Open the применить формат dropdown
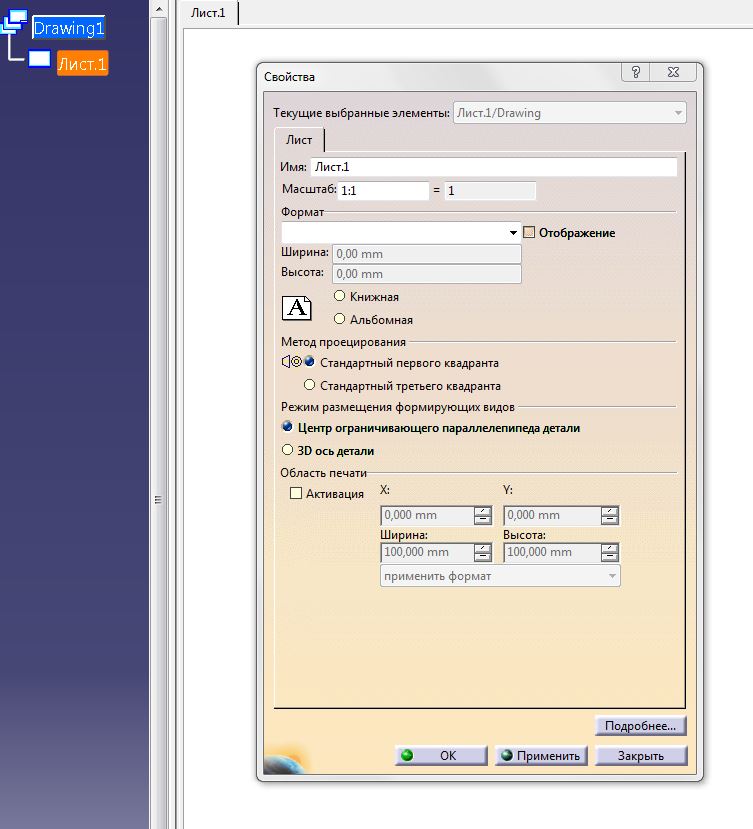 (x=500, y=576)
